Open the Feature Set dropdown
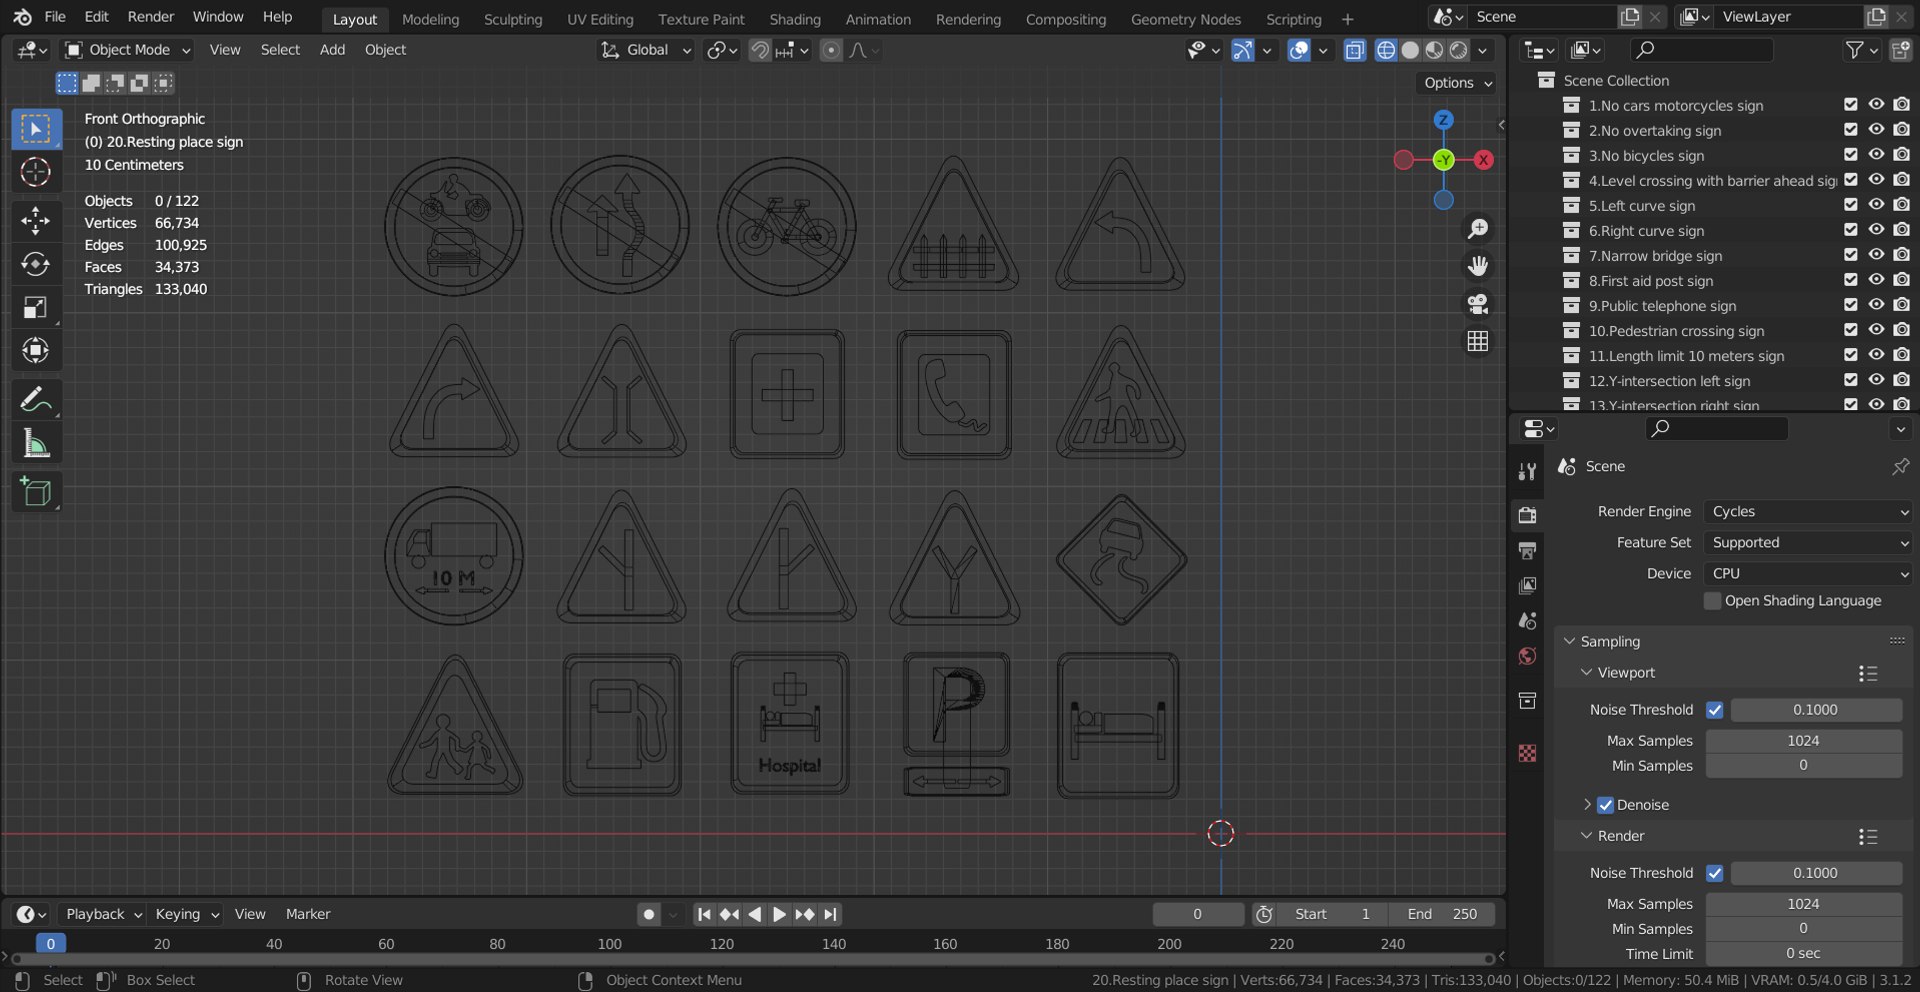 [1808, 542]
